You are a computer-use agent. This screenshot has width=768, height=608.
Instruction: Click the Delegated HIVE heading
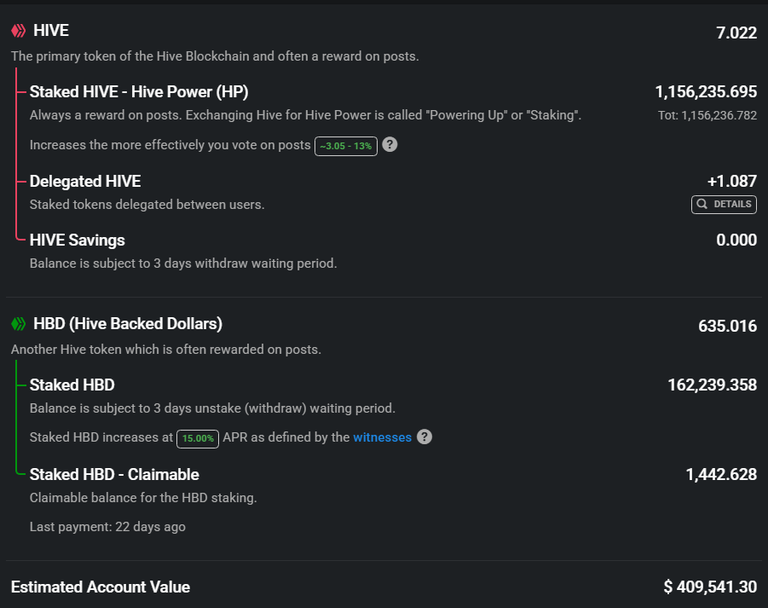coord(85,181)
